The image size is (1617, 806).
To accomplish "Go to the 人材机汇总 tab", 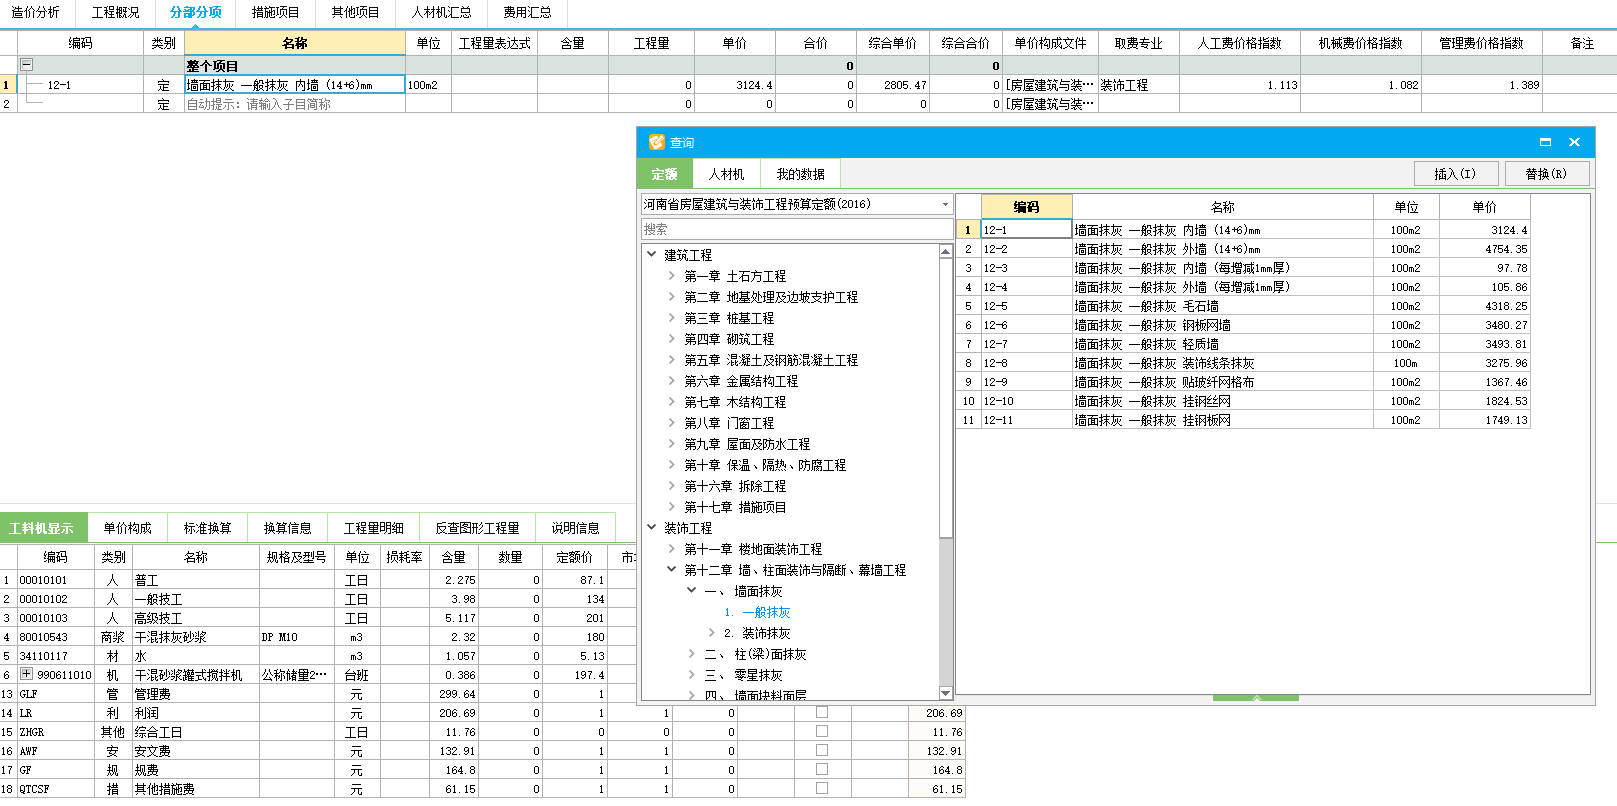I will [442, 13].
